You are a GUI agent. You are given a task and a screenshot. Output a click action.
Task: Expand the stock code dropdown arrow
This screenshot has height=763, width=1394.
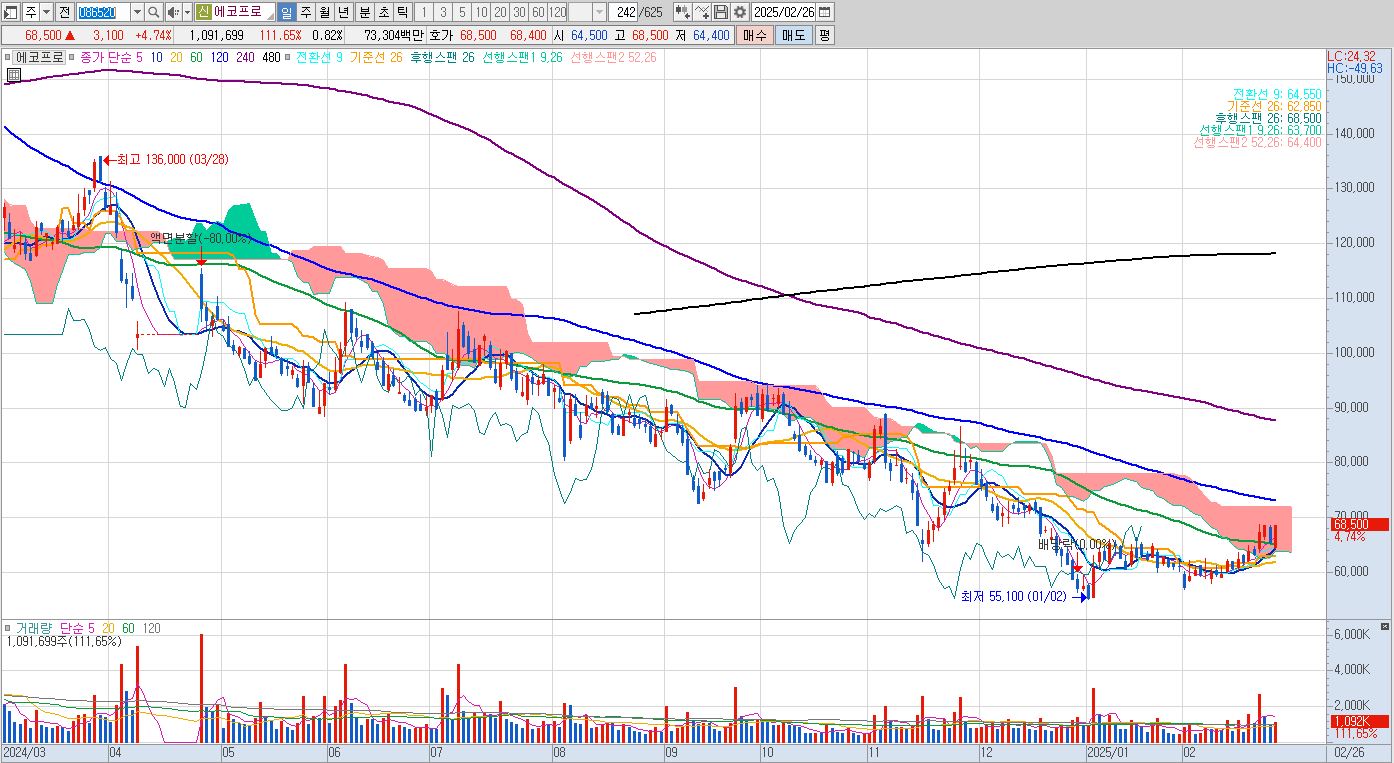pos(137,12)
